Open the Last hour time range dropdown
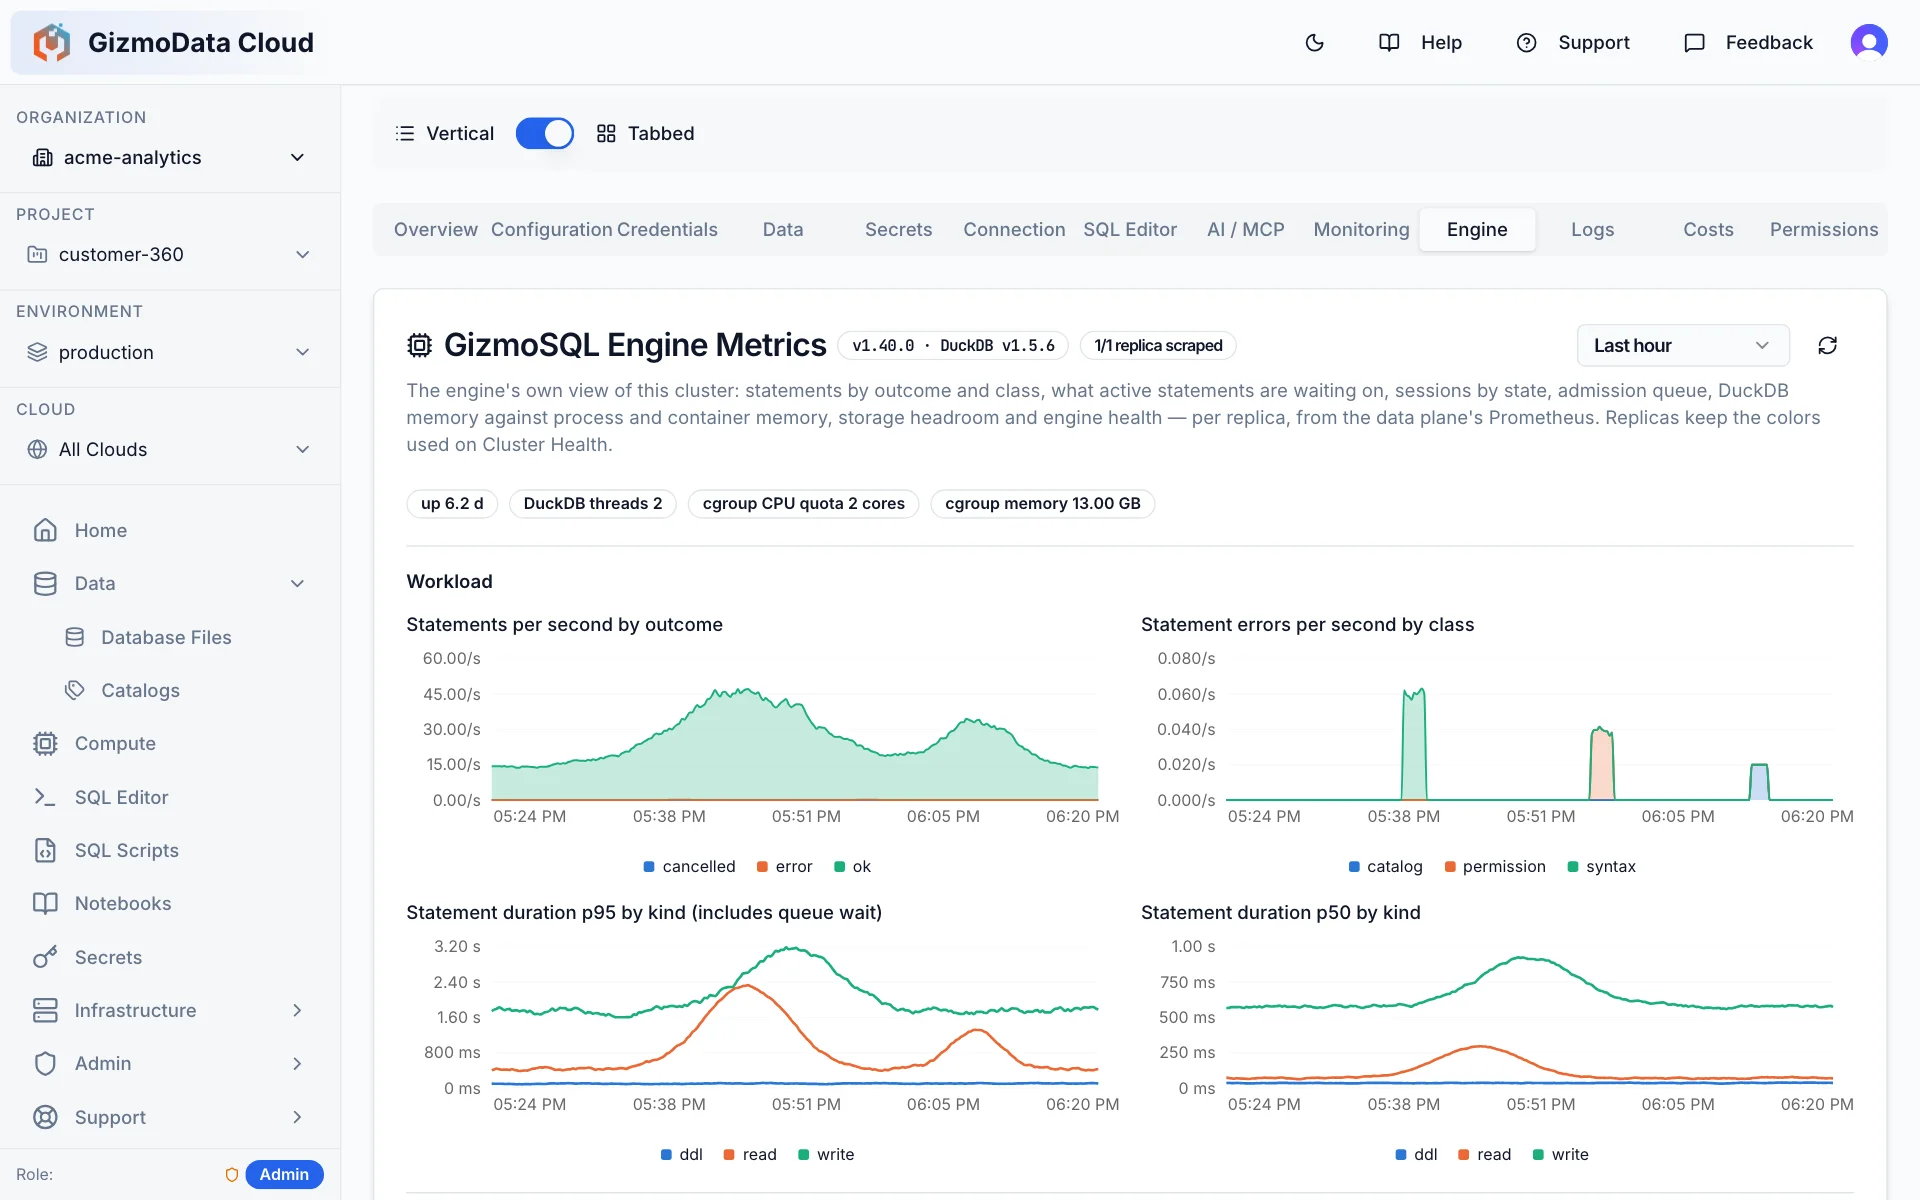1920x1200 pixels. click(x=1683, y=345)
